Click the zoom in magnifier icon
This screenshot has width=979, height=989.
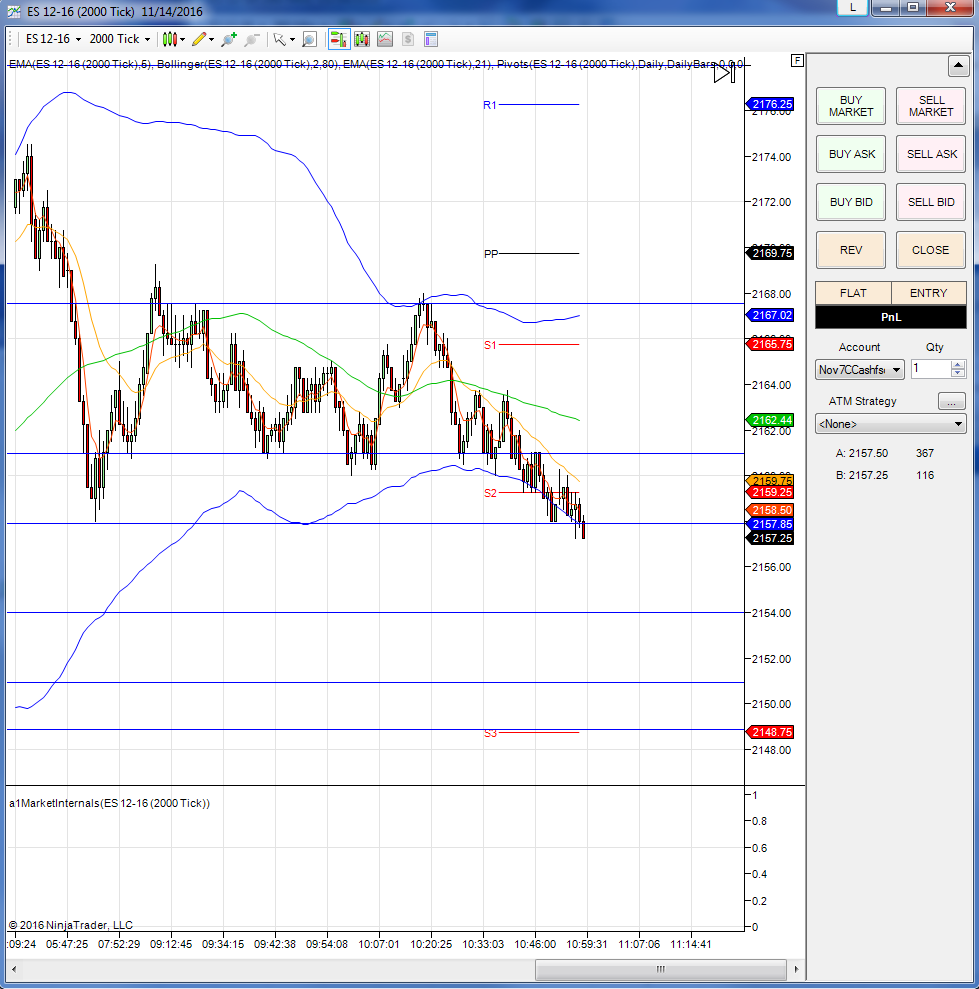point(229,39)
